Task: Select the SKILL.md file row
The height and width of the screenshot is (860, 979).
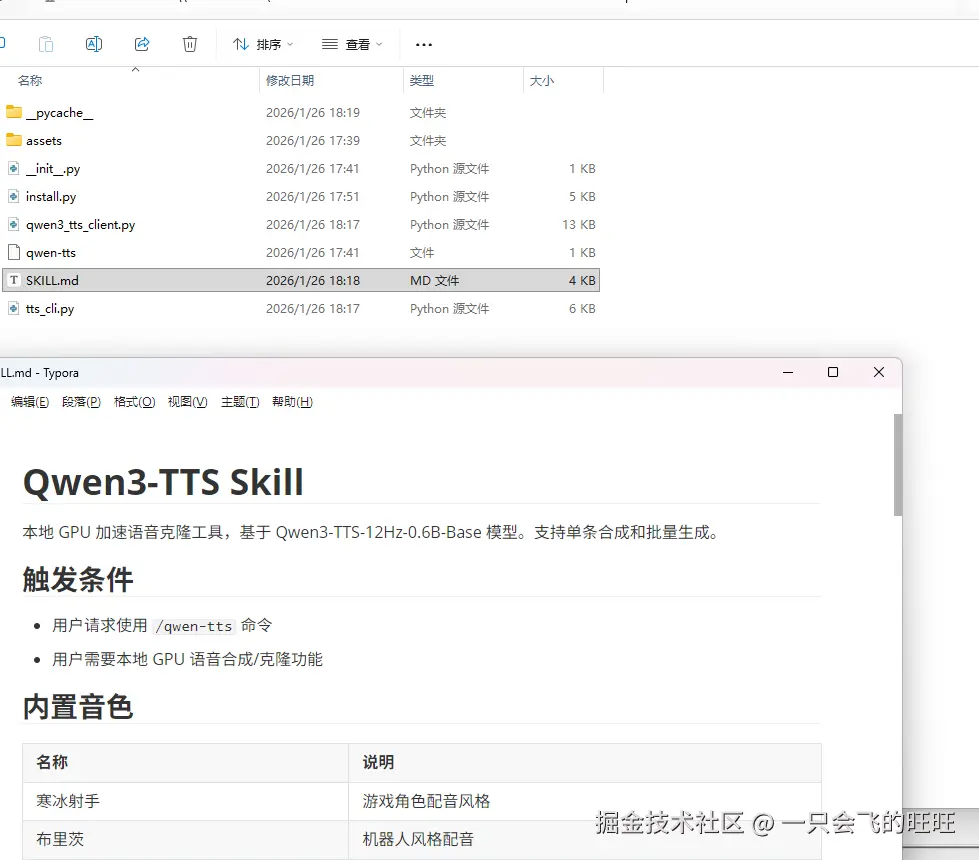Action: point(301,280)
